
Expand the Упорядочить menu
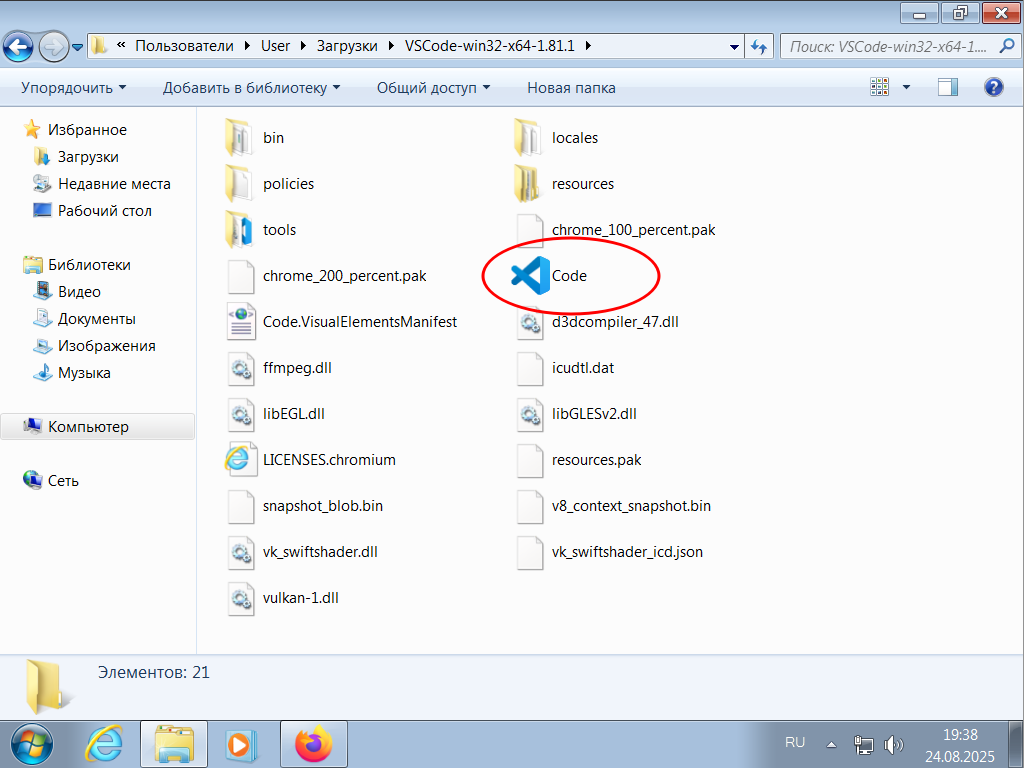[73, 88]
